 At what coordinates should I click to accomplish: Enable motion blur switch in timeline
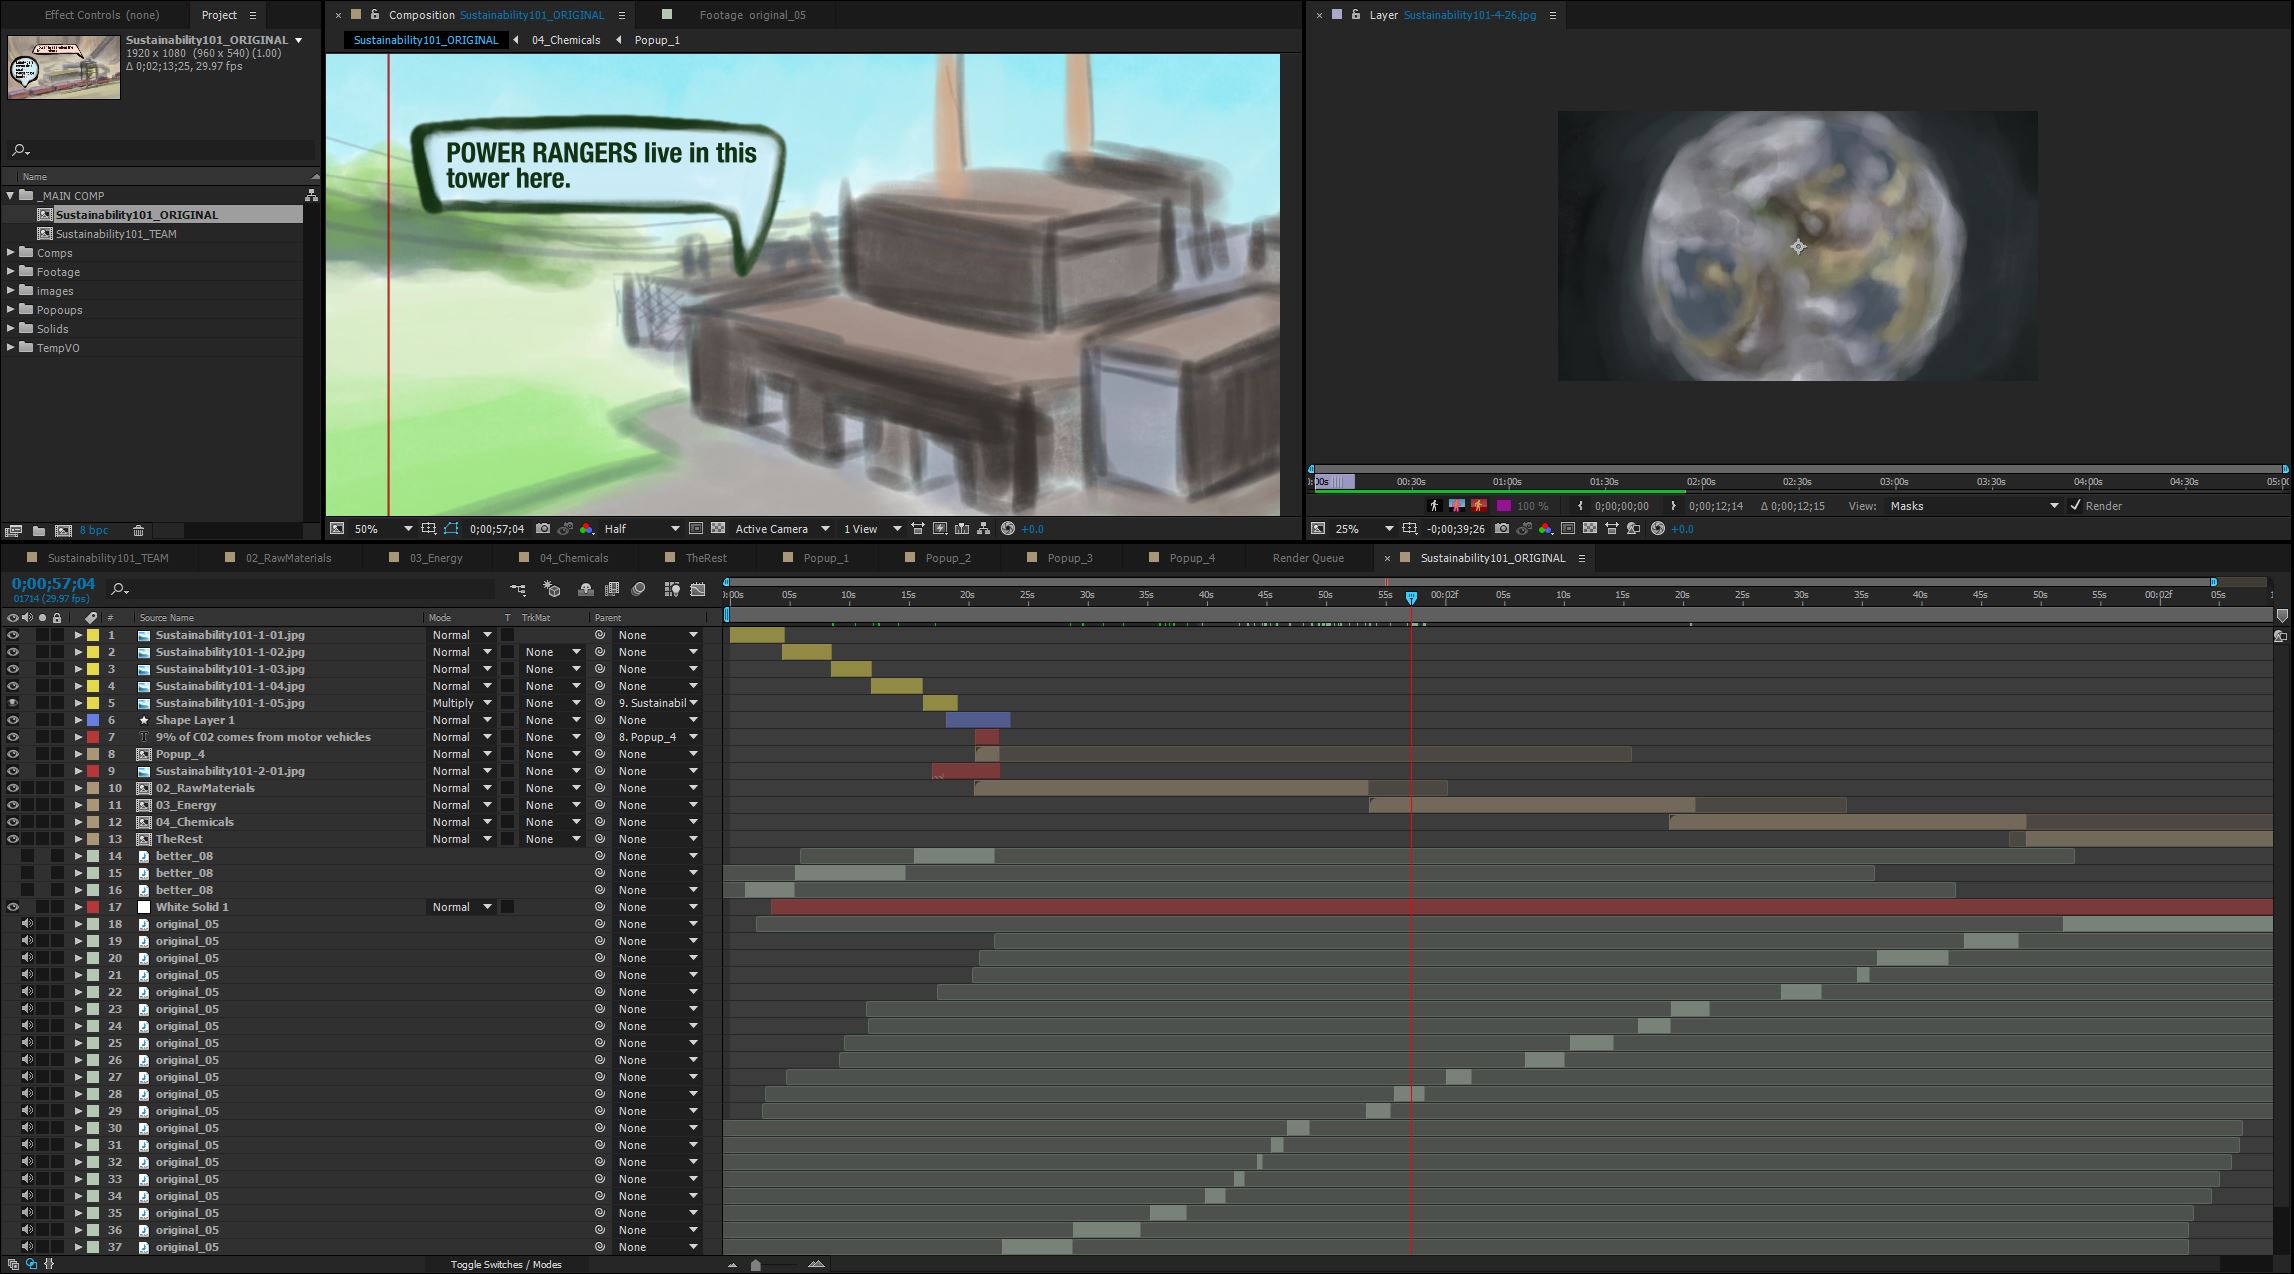point(639,590)
